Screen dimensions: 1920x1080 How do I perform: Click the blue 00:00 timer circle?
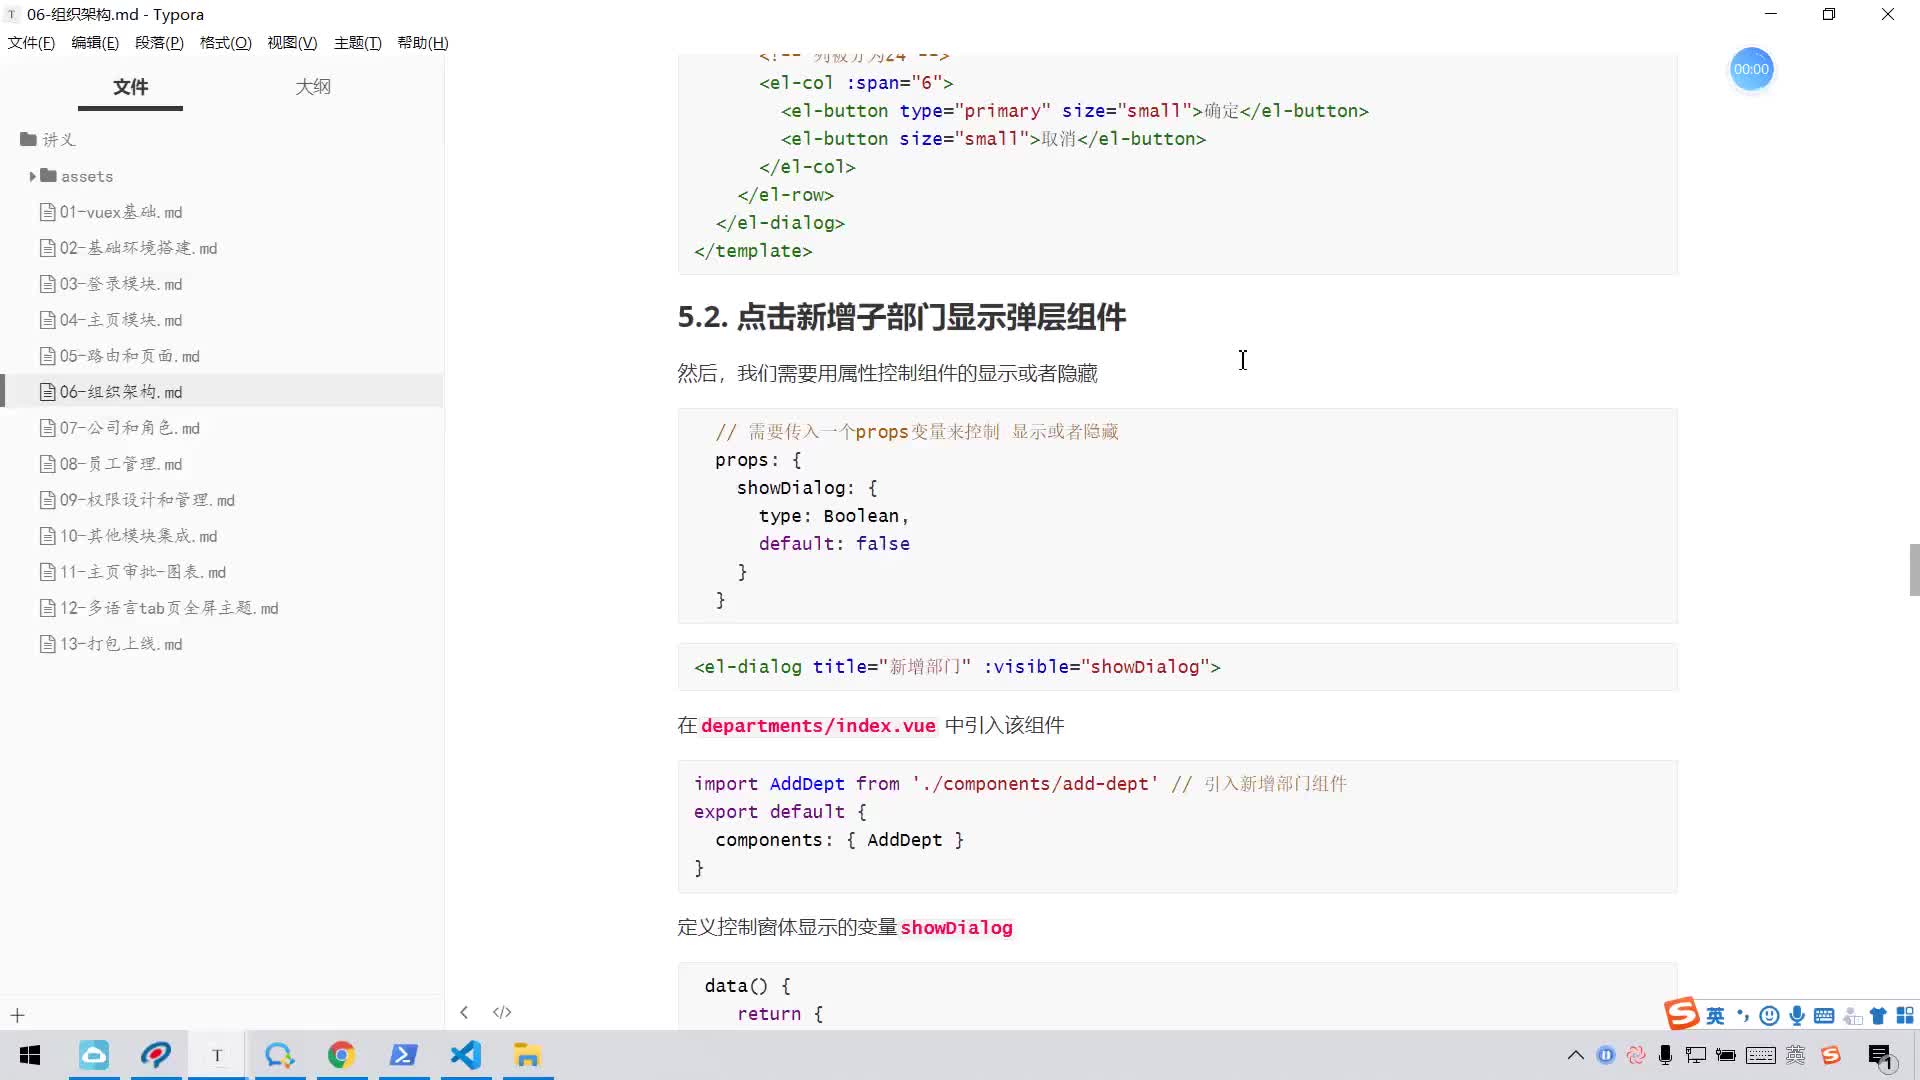pyautogui.click(x=1751, y=69)
